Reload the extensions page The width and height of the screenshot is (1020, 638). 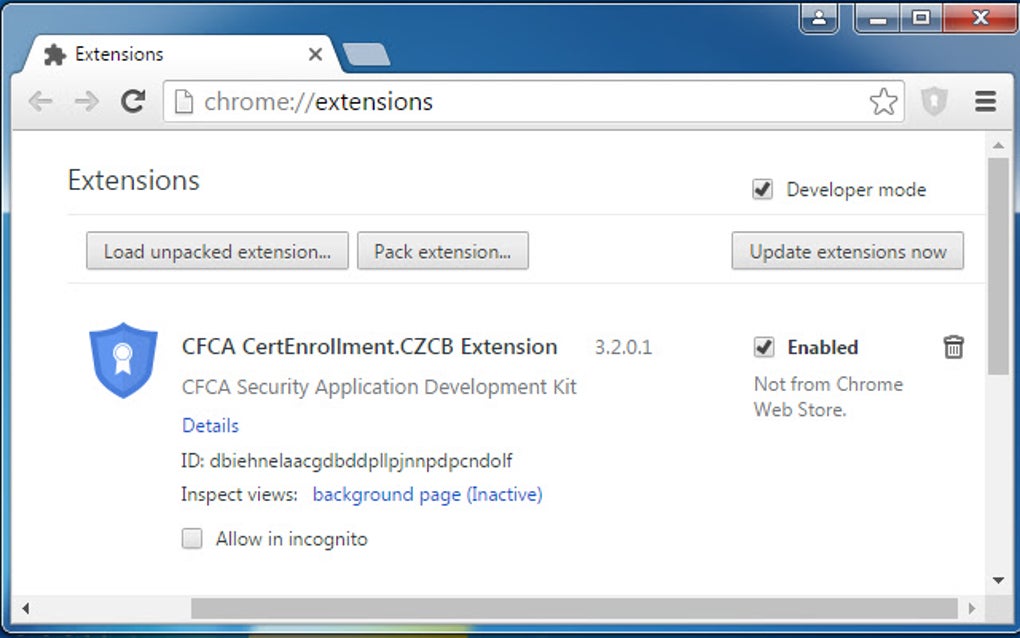(133, 101)
